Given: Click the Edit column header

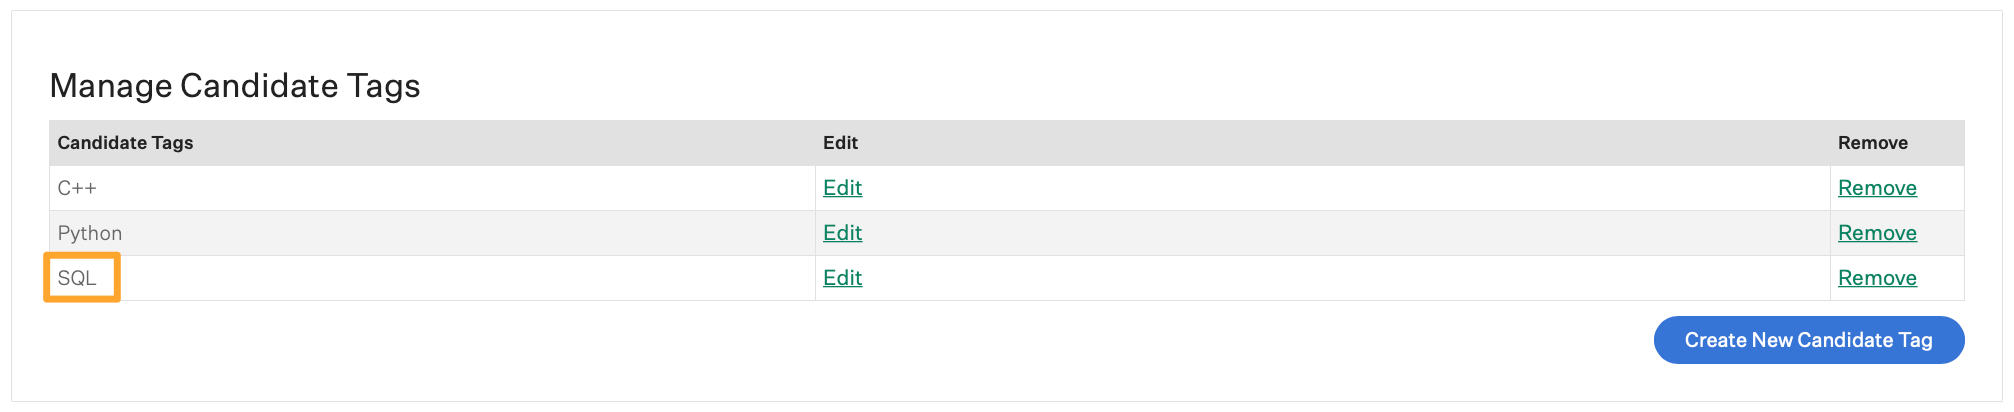Looking at the screenshot, I should [x=840, y=143].
